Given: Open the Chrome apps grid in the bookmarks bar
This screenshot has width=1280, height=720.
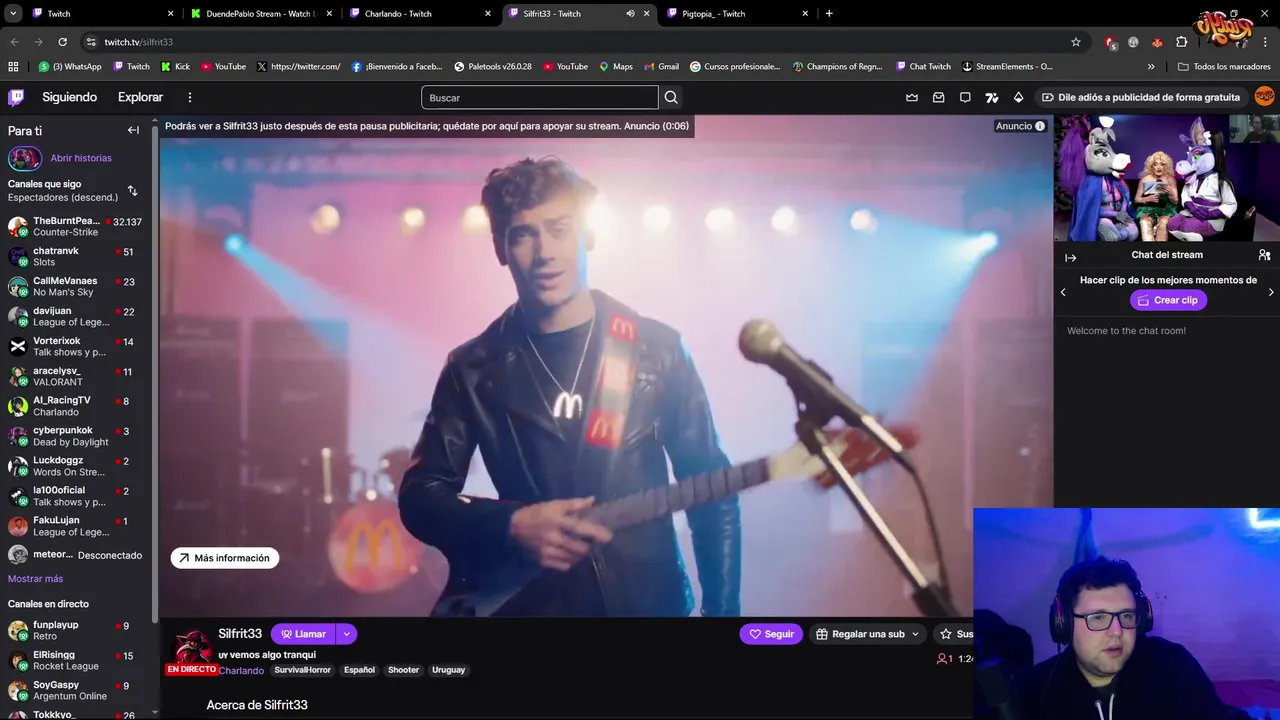Looking at the screenshot, I should click(x=13, y=66).
